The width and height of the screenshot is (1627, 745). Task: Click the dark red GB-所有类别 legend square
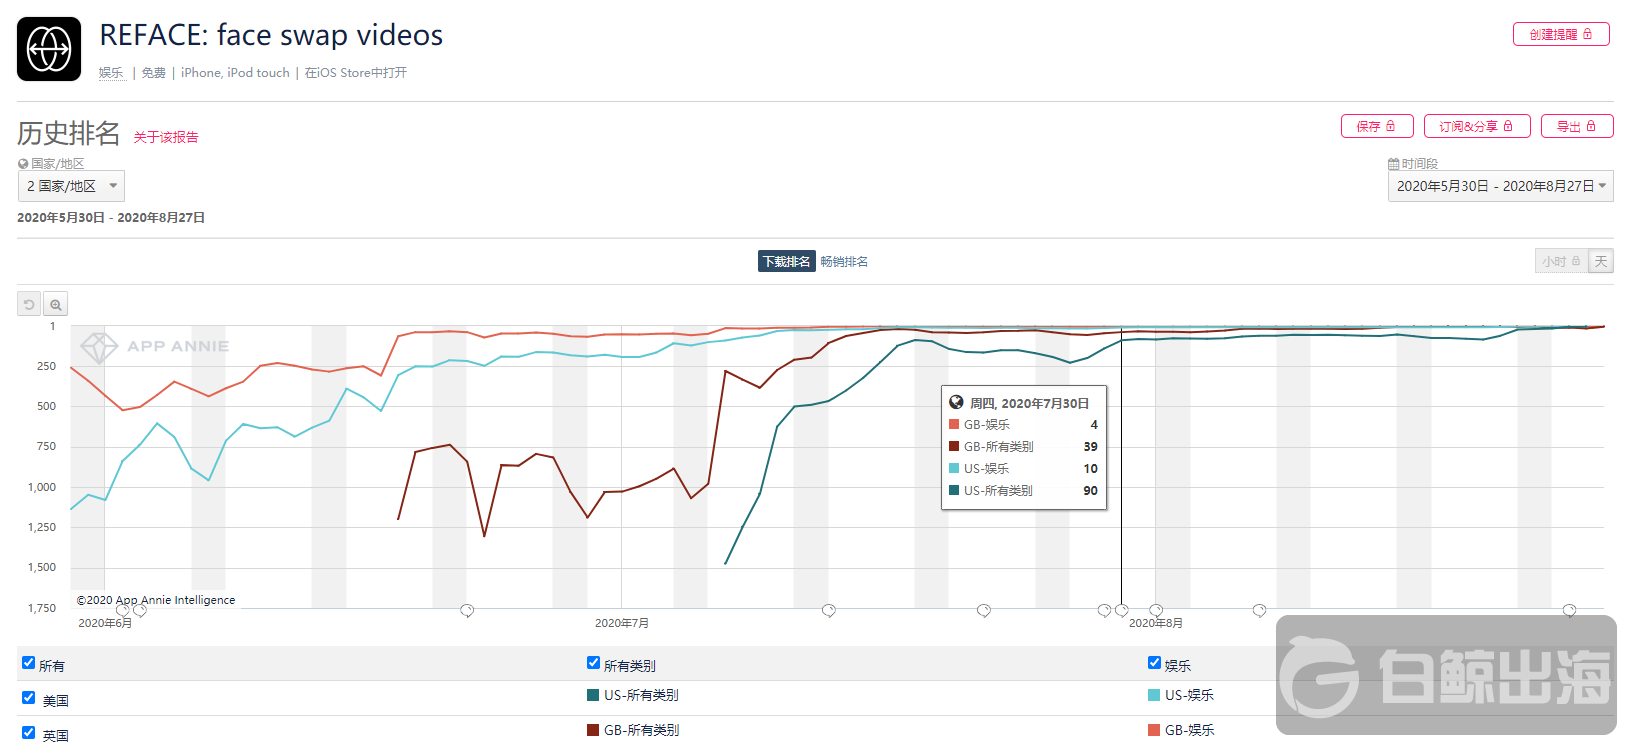tap(593, 730)
